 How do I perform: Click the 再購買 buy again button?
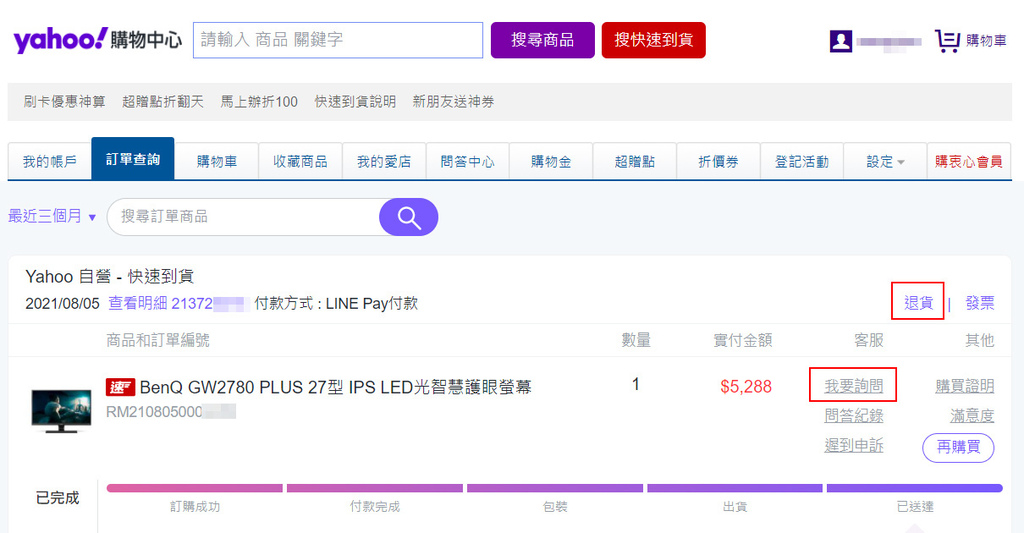958,447
